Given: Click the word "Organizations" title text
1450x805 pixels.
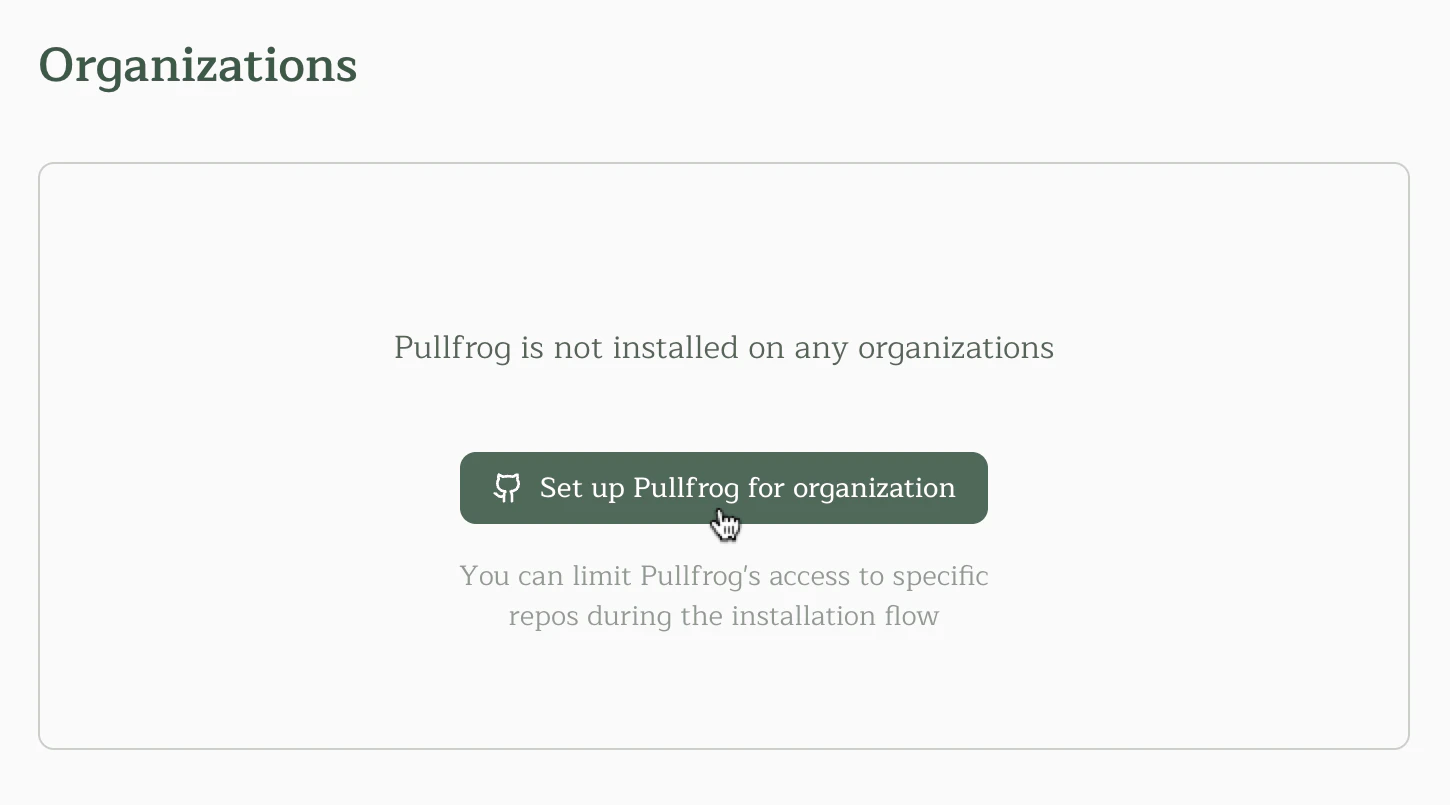Looking at the screenshot, I should click(197, 66).
